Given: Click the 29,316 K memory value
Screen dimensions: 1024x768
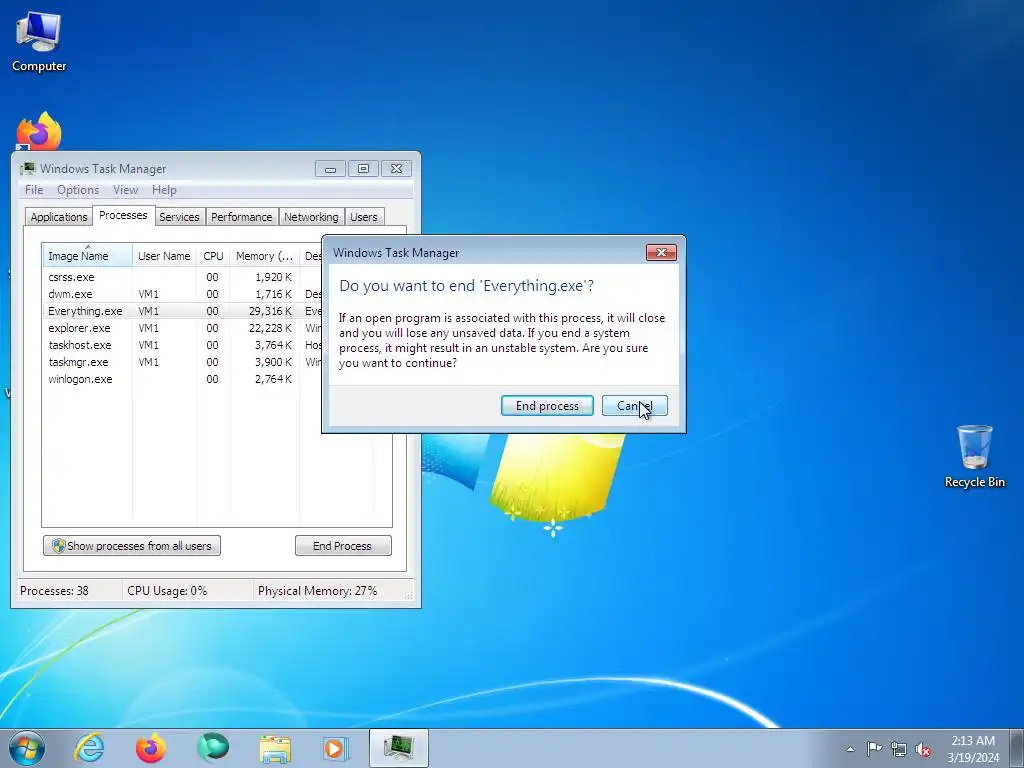Looking at the screenshot, I should 270,311.
